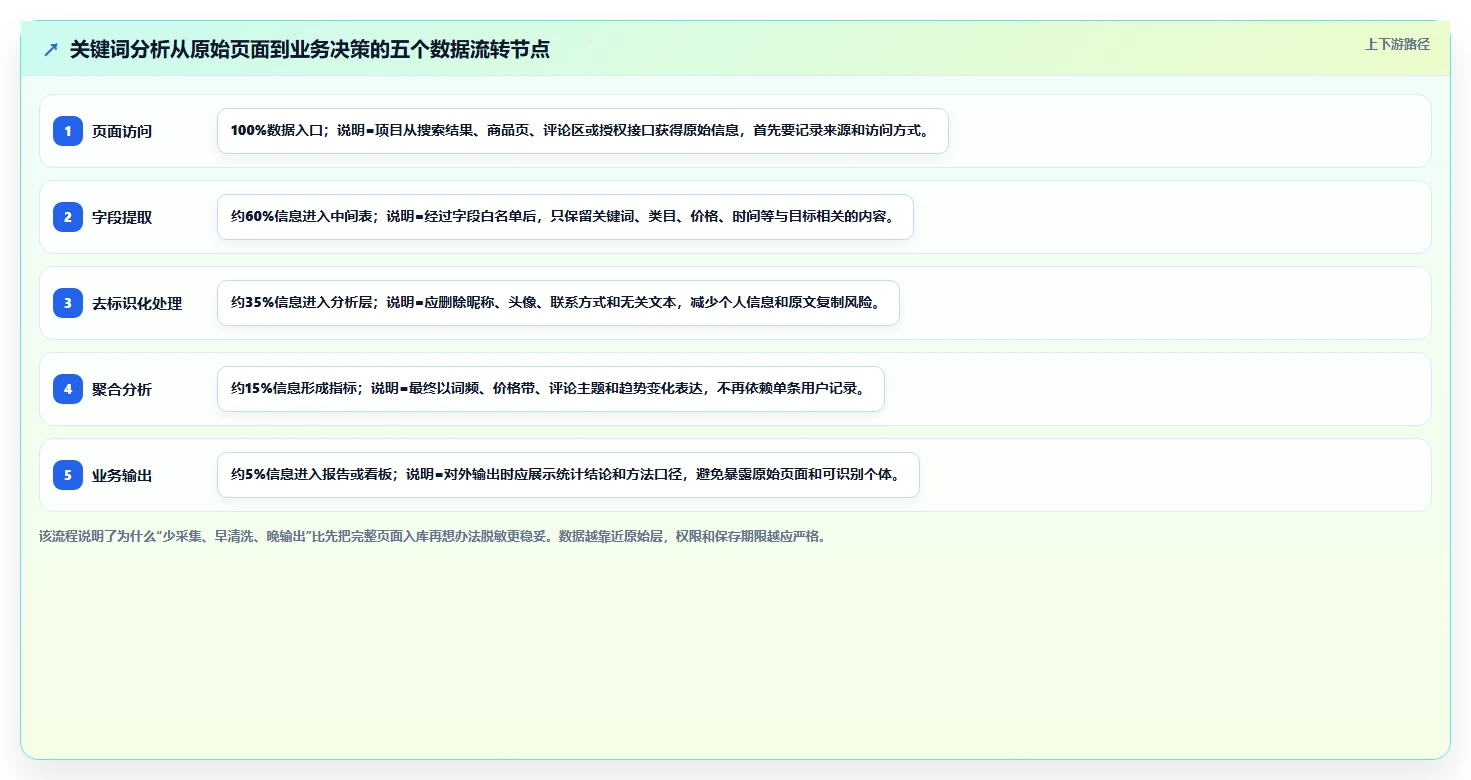The width and height of the screenshot is (1471, 780).
Task: Select step number badge 3
Action: click(x=68, y=303)
